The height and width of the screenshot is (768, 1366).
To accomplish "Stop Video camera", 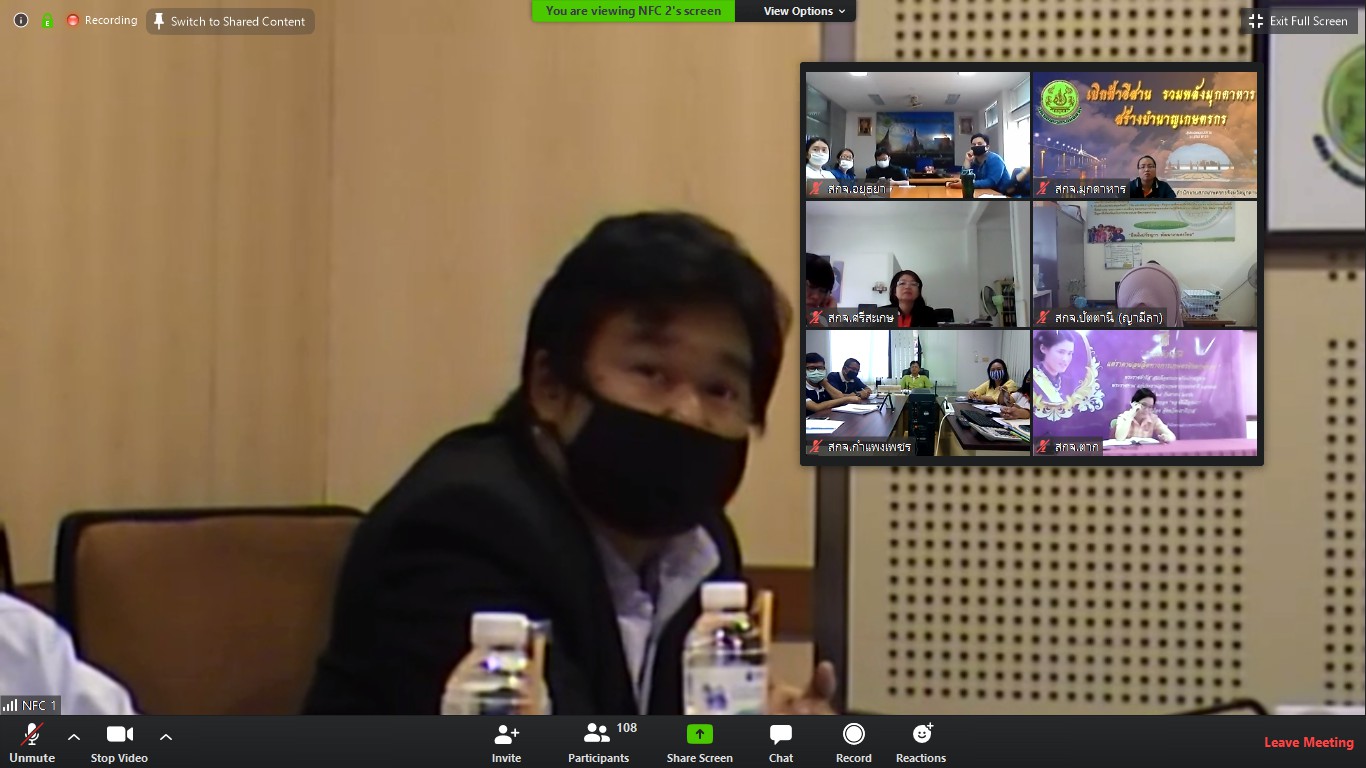I will click(119, 742).
